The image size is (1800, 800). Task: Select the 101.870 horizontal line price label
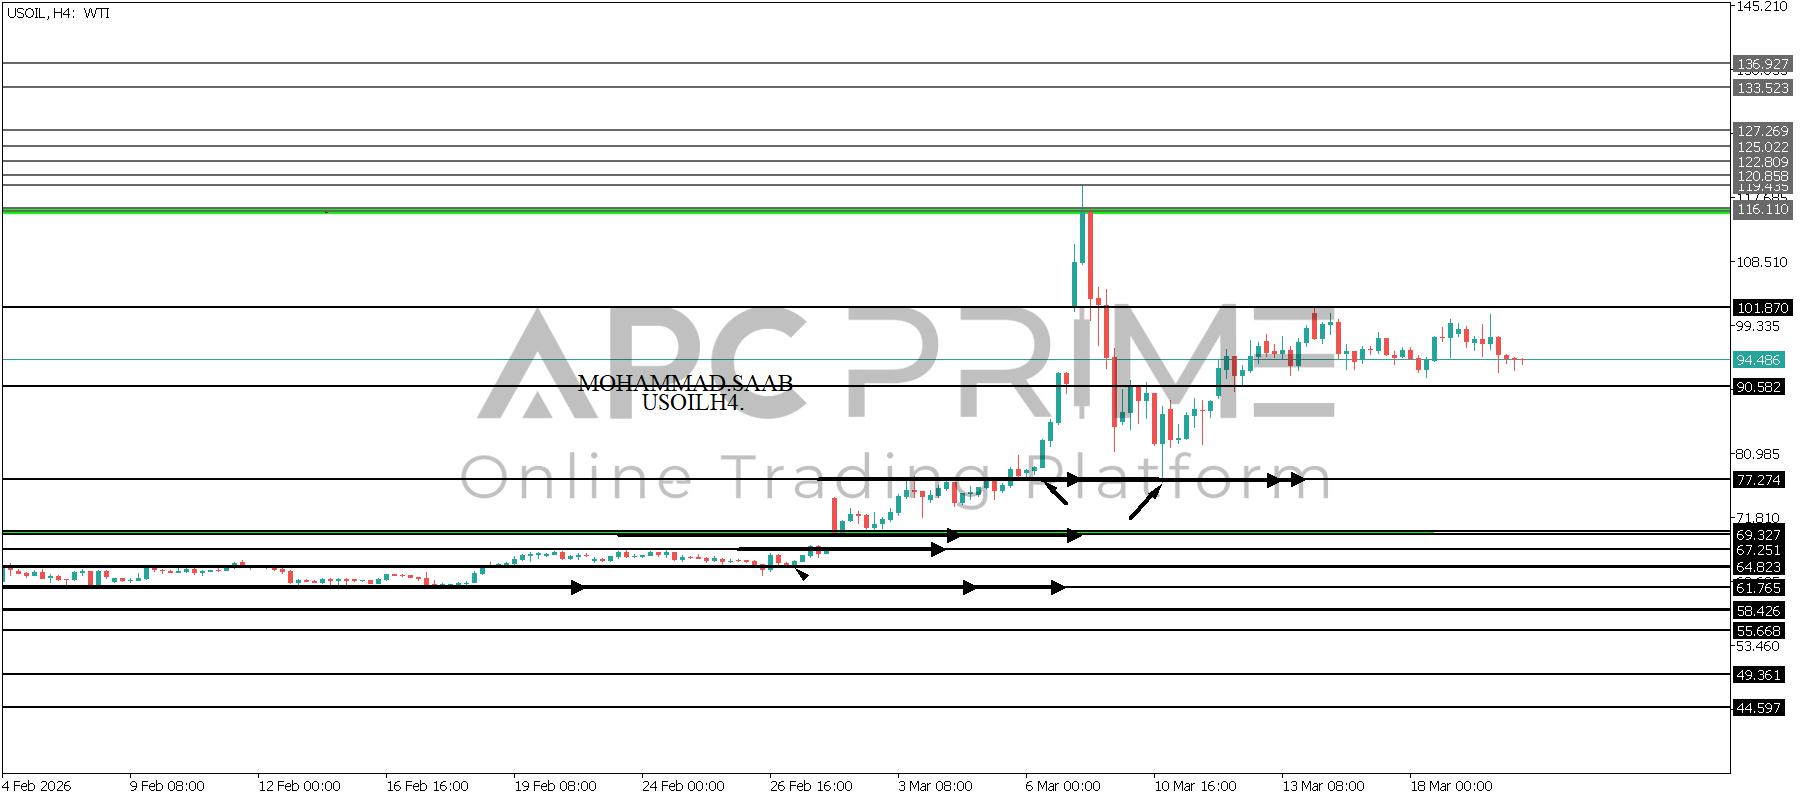1760,308
